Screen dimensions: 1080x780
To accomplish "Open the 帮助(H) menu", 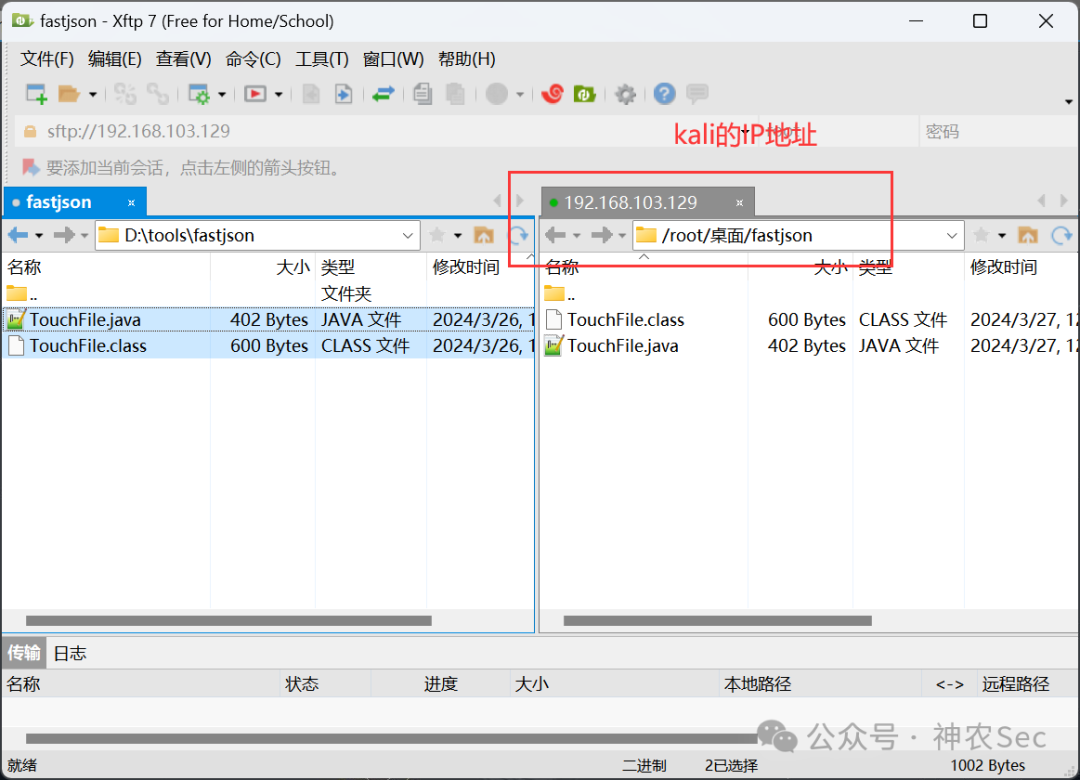I will (x=466, y=59).
